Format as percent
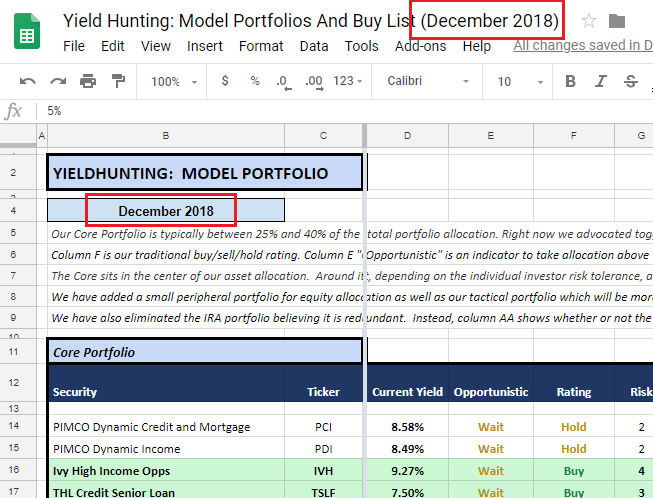This screenshot has width=653, height=498. [x=255, y=81]
